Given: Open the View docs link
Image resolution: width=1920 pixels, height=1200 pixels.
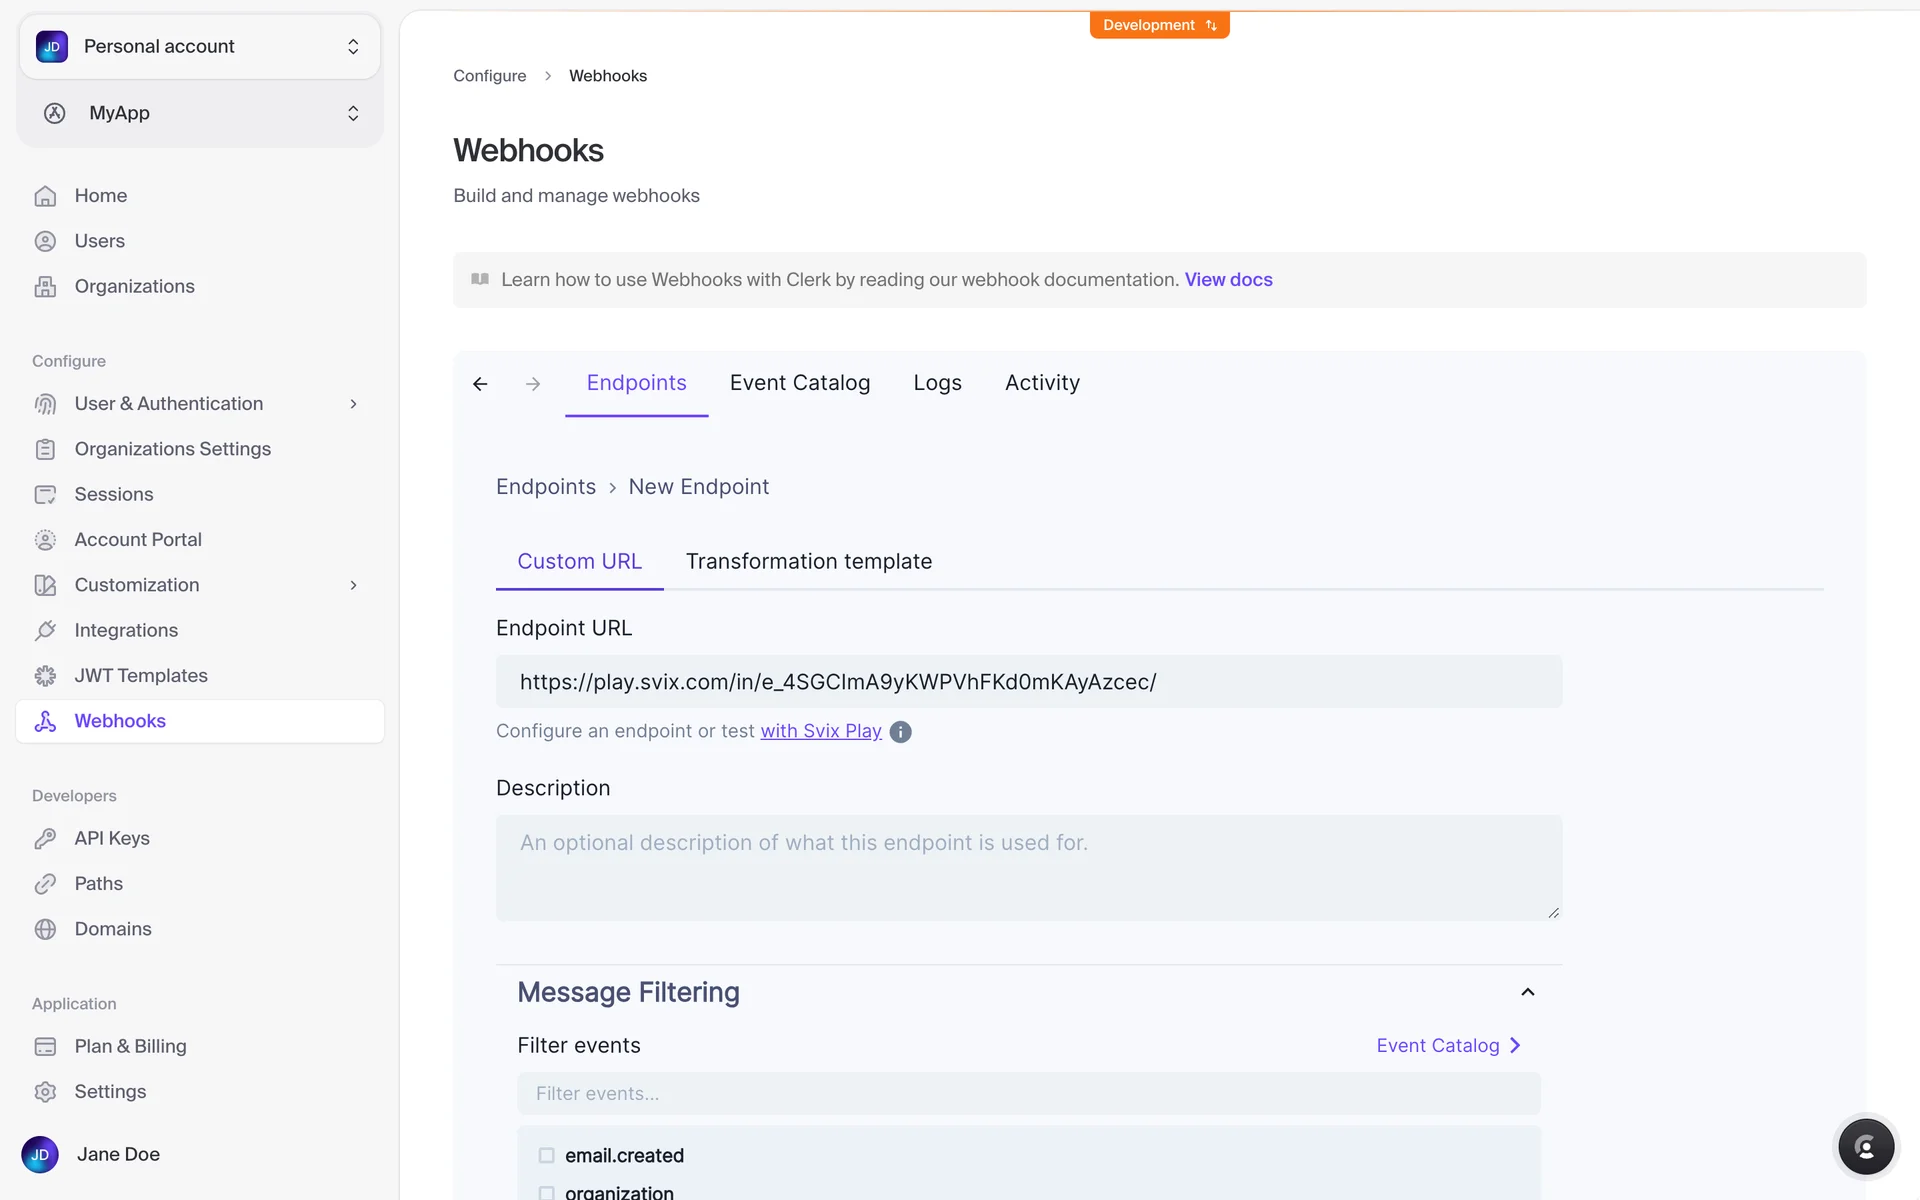Looking at the screenshot, I should click(1228, 280).
